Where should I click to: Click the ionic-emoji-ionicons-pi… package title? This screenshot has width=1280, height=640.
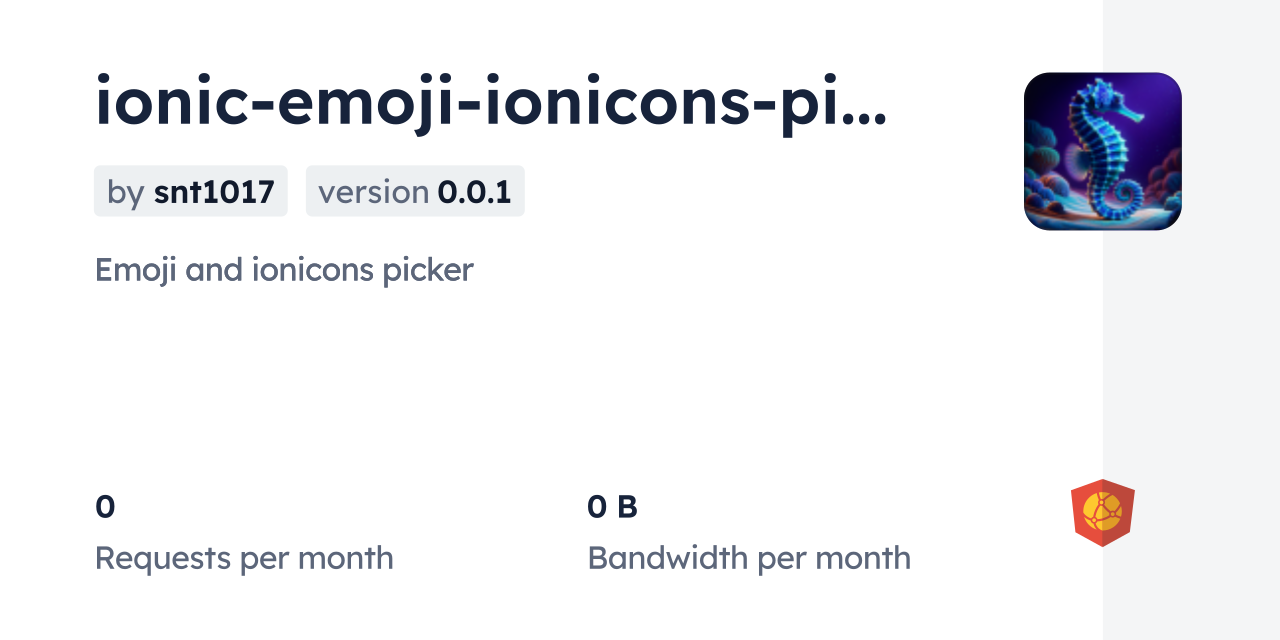pos(490,103)
